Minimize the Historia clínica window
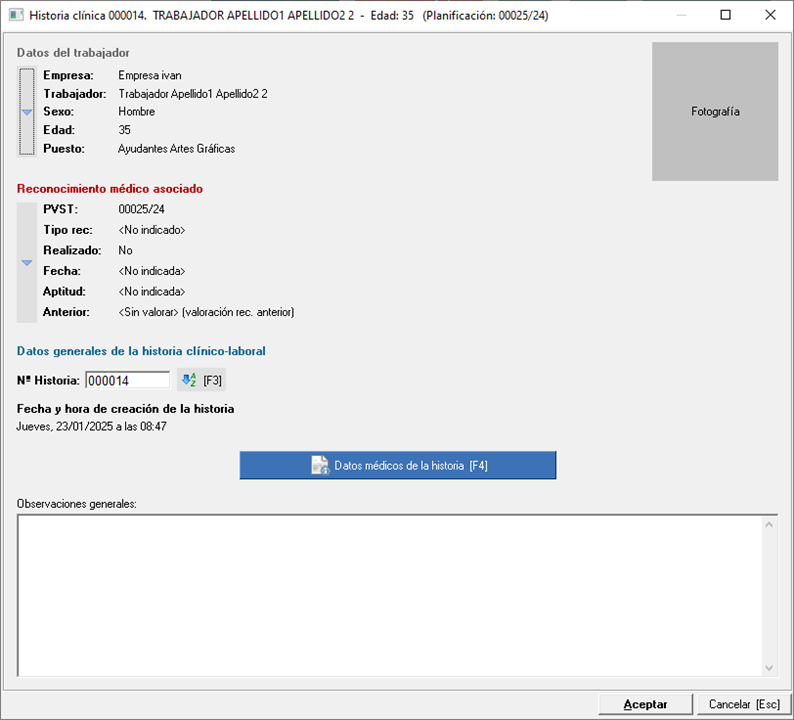This screenshot has height=720, width=794. [x=680, y=15]
